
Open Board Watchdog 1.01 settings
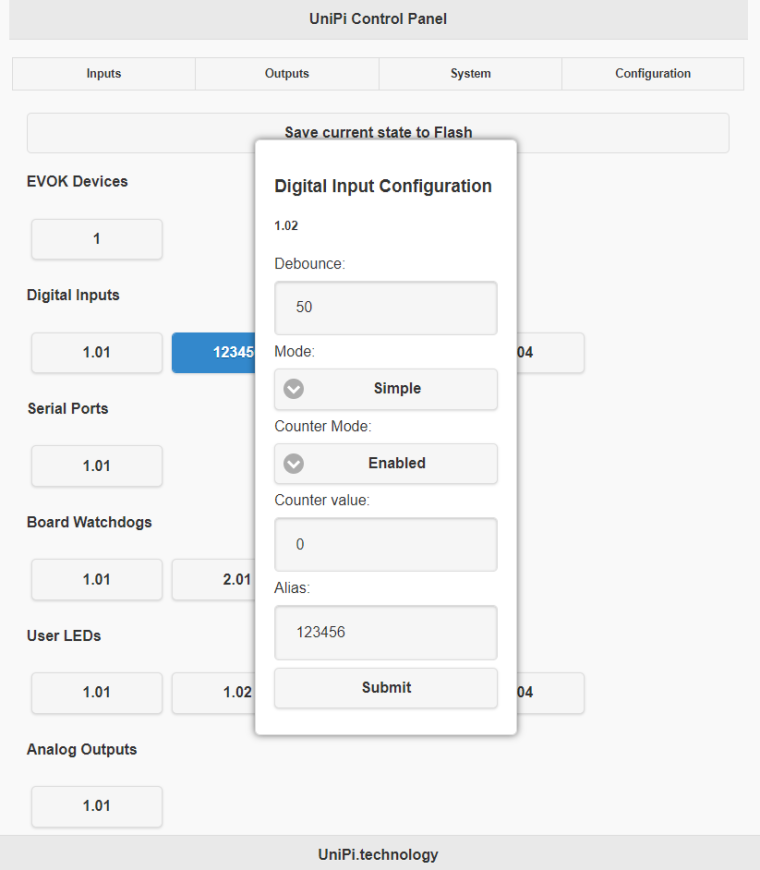(97, 580)
